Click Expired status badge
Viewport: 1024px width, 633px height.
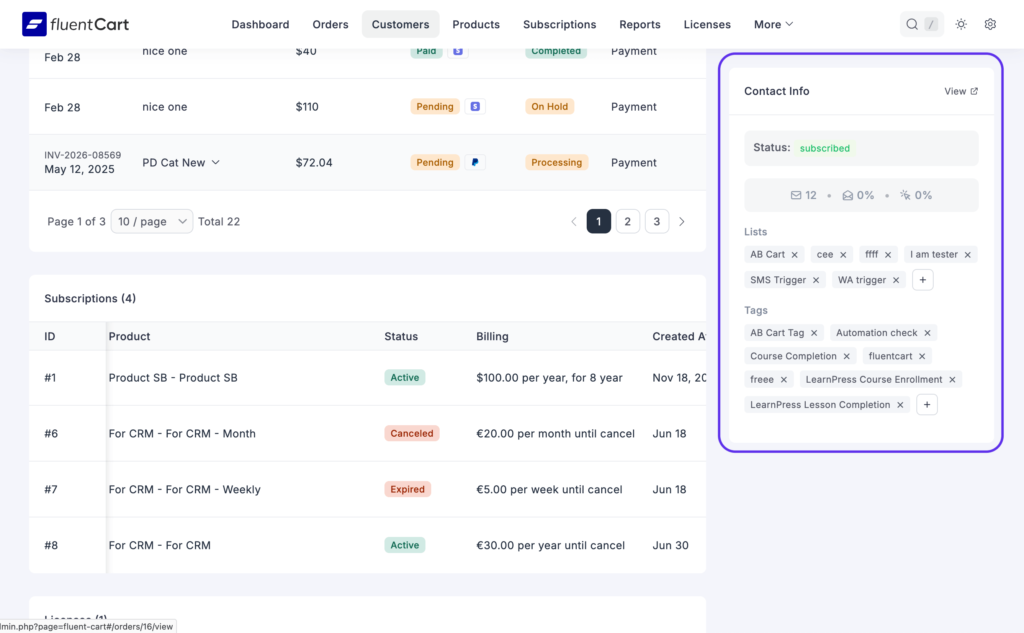pos(407,489)
